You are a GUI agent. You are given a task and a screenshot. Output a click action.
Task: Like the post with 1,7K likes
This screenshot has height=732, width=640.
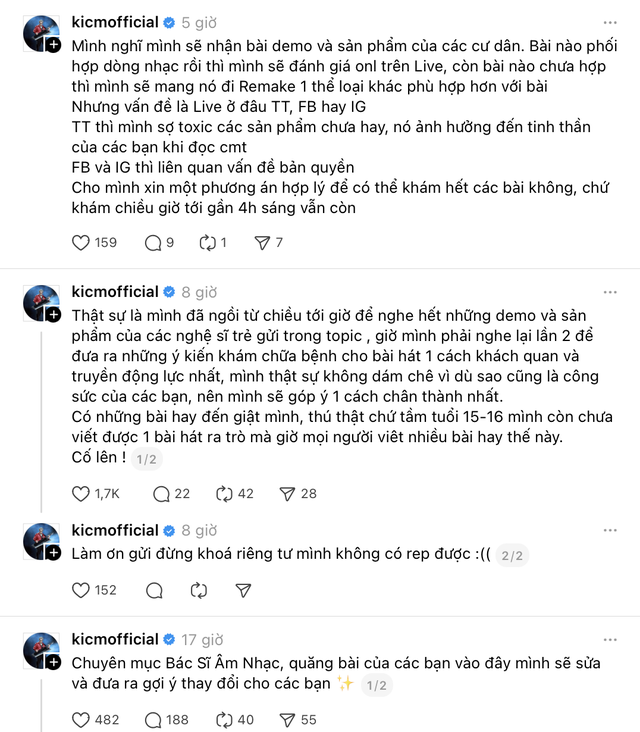point(83,493)
